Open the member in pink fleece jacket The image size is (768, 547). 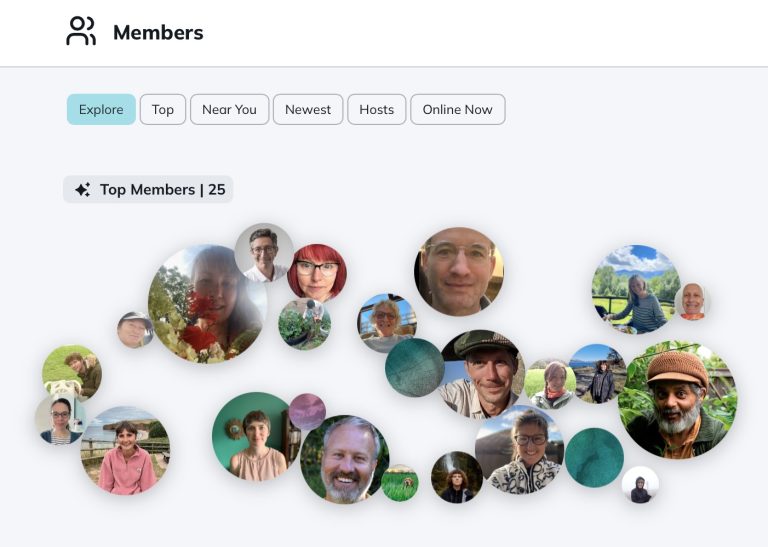pos(125,450)
